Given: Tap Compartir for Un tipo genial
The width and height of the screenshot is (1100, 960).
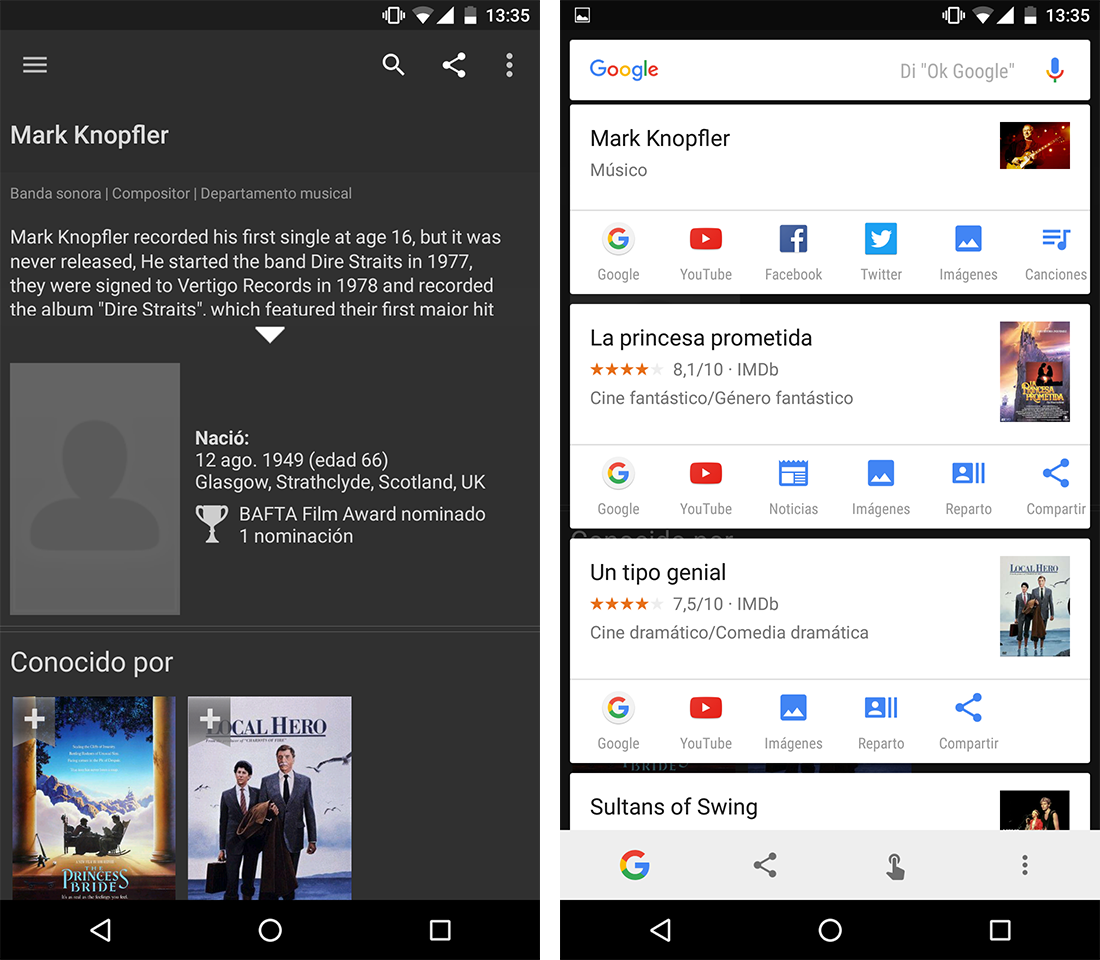Looking at the screenshot, I should click(968, 721).
